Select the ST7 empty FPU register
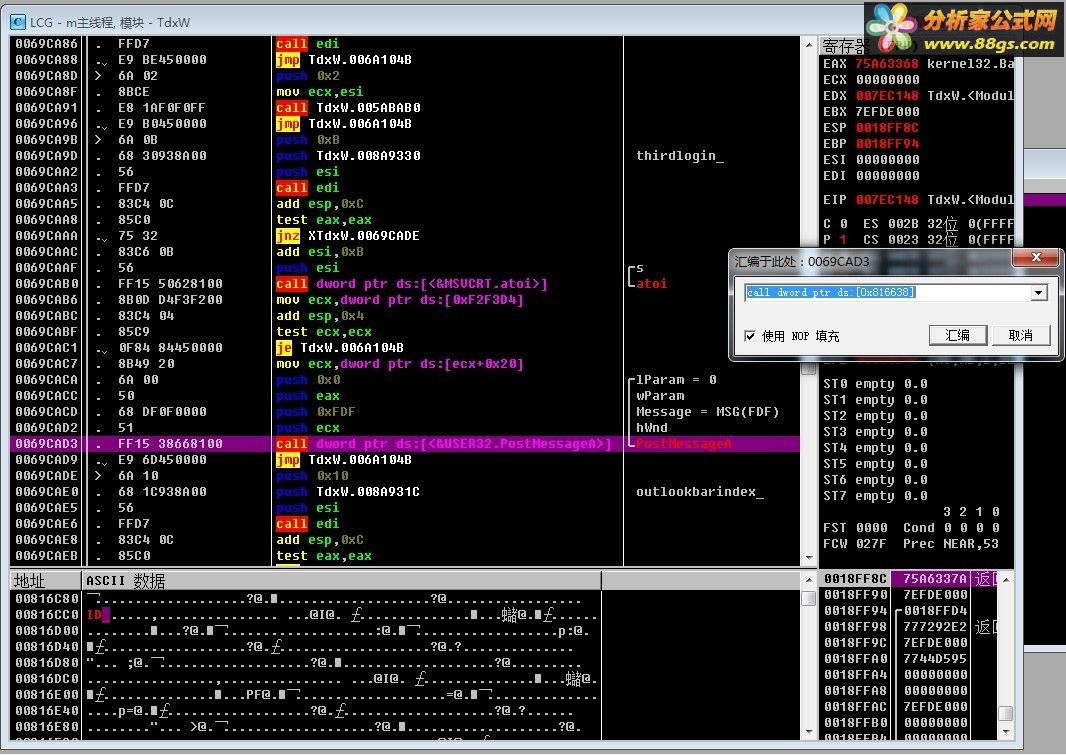The width and height of the screenshot is (1066, 755). click(x=875, y=496)
